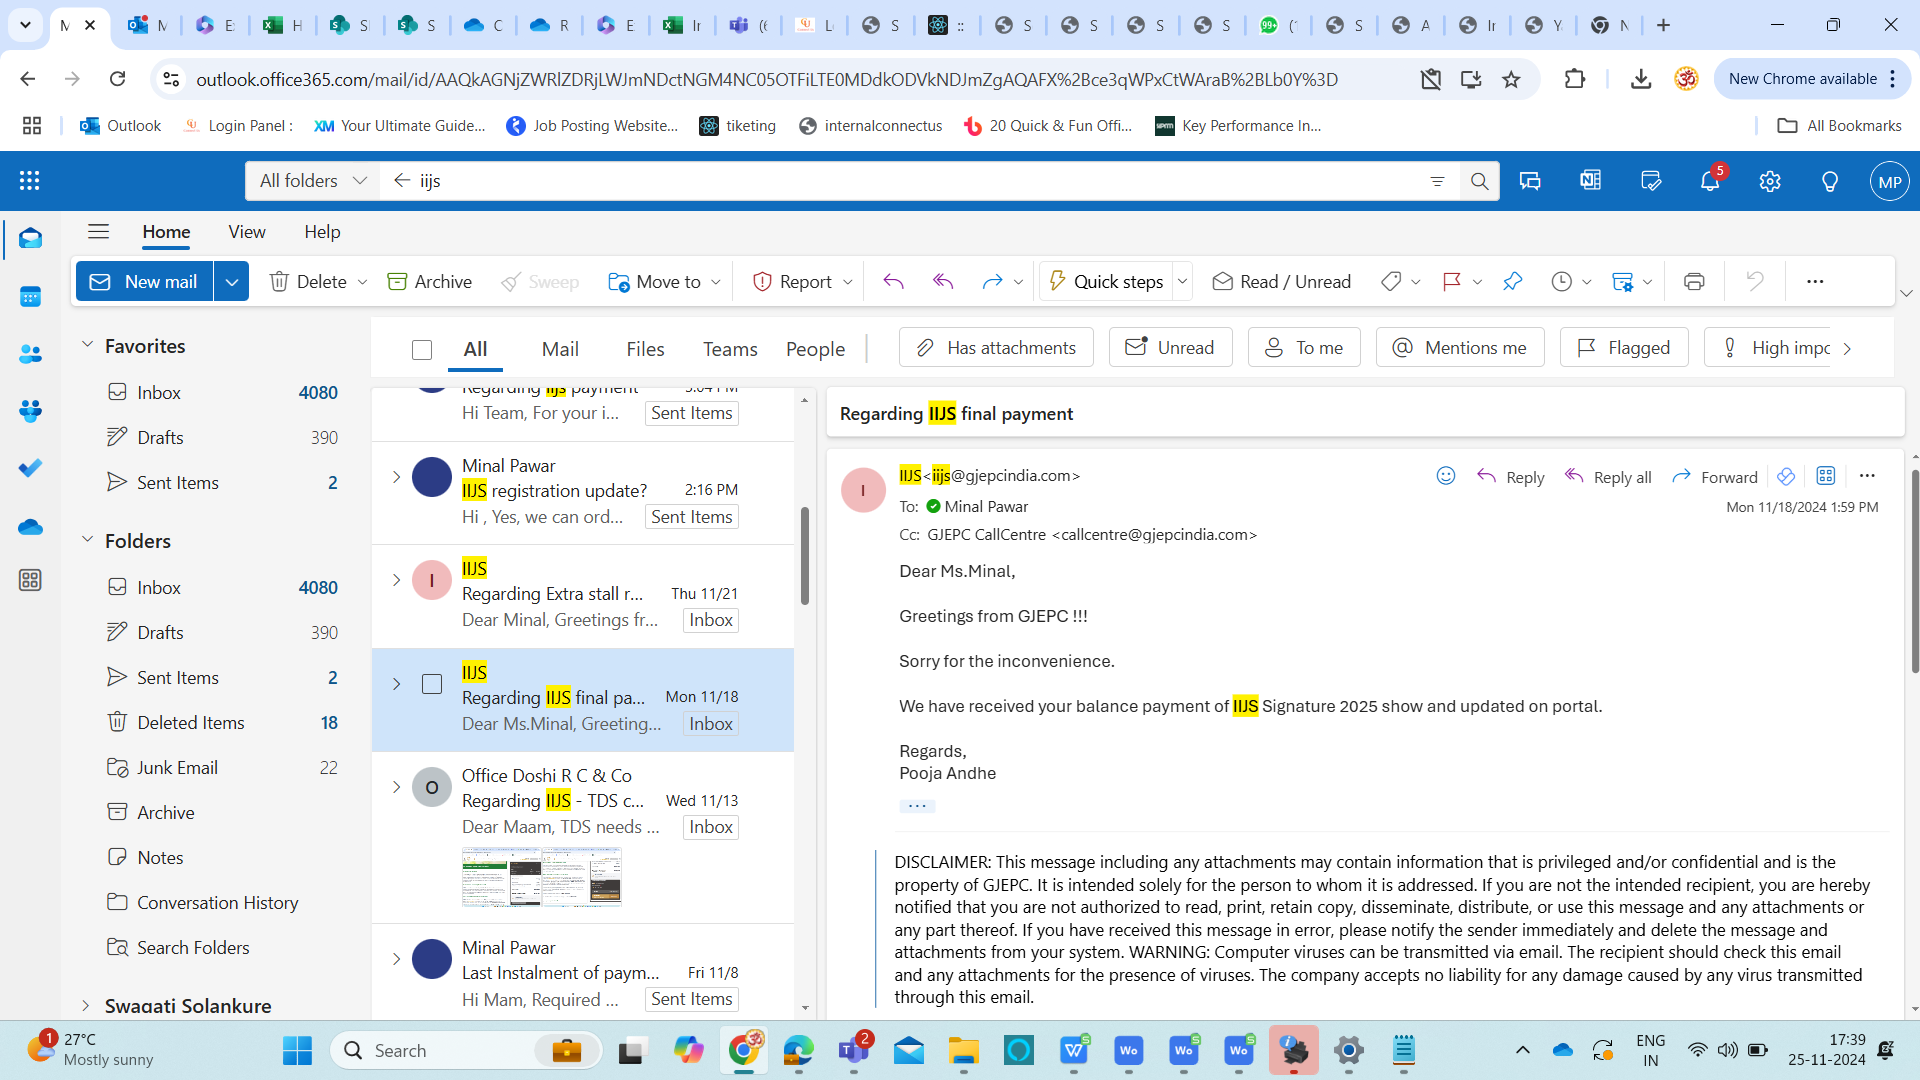The height and width of the screenshot is (1080, 1920).
Task: Open the Delete options dropdown arrow
Action: click(362, 282)
